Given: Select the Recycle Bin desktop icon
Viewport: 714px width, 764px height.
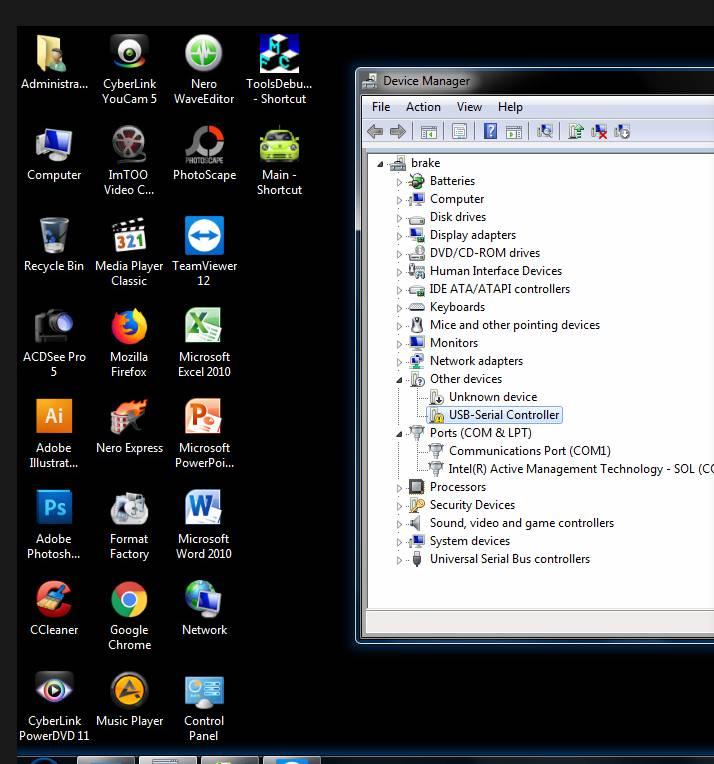Looking at the screenshot, I should tap(54, 245).
